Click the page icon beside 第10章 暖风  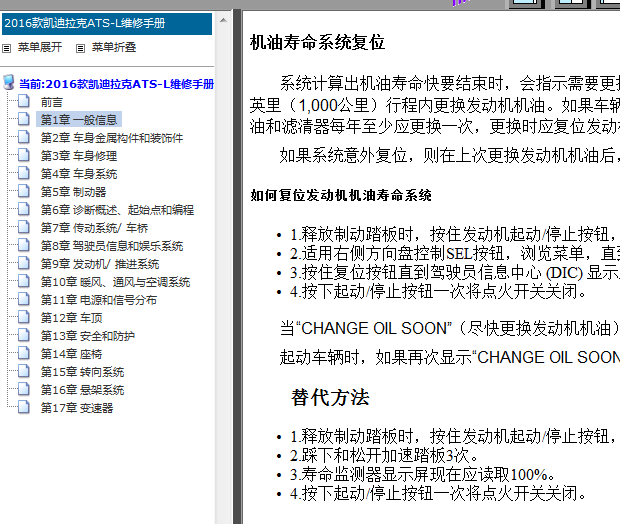pyautogui.click(x=24, y=281)
